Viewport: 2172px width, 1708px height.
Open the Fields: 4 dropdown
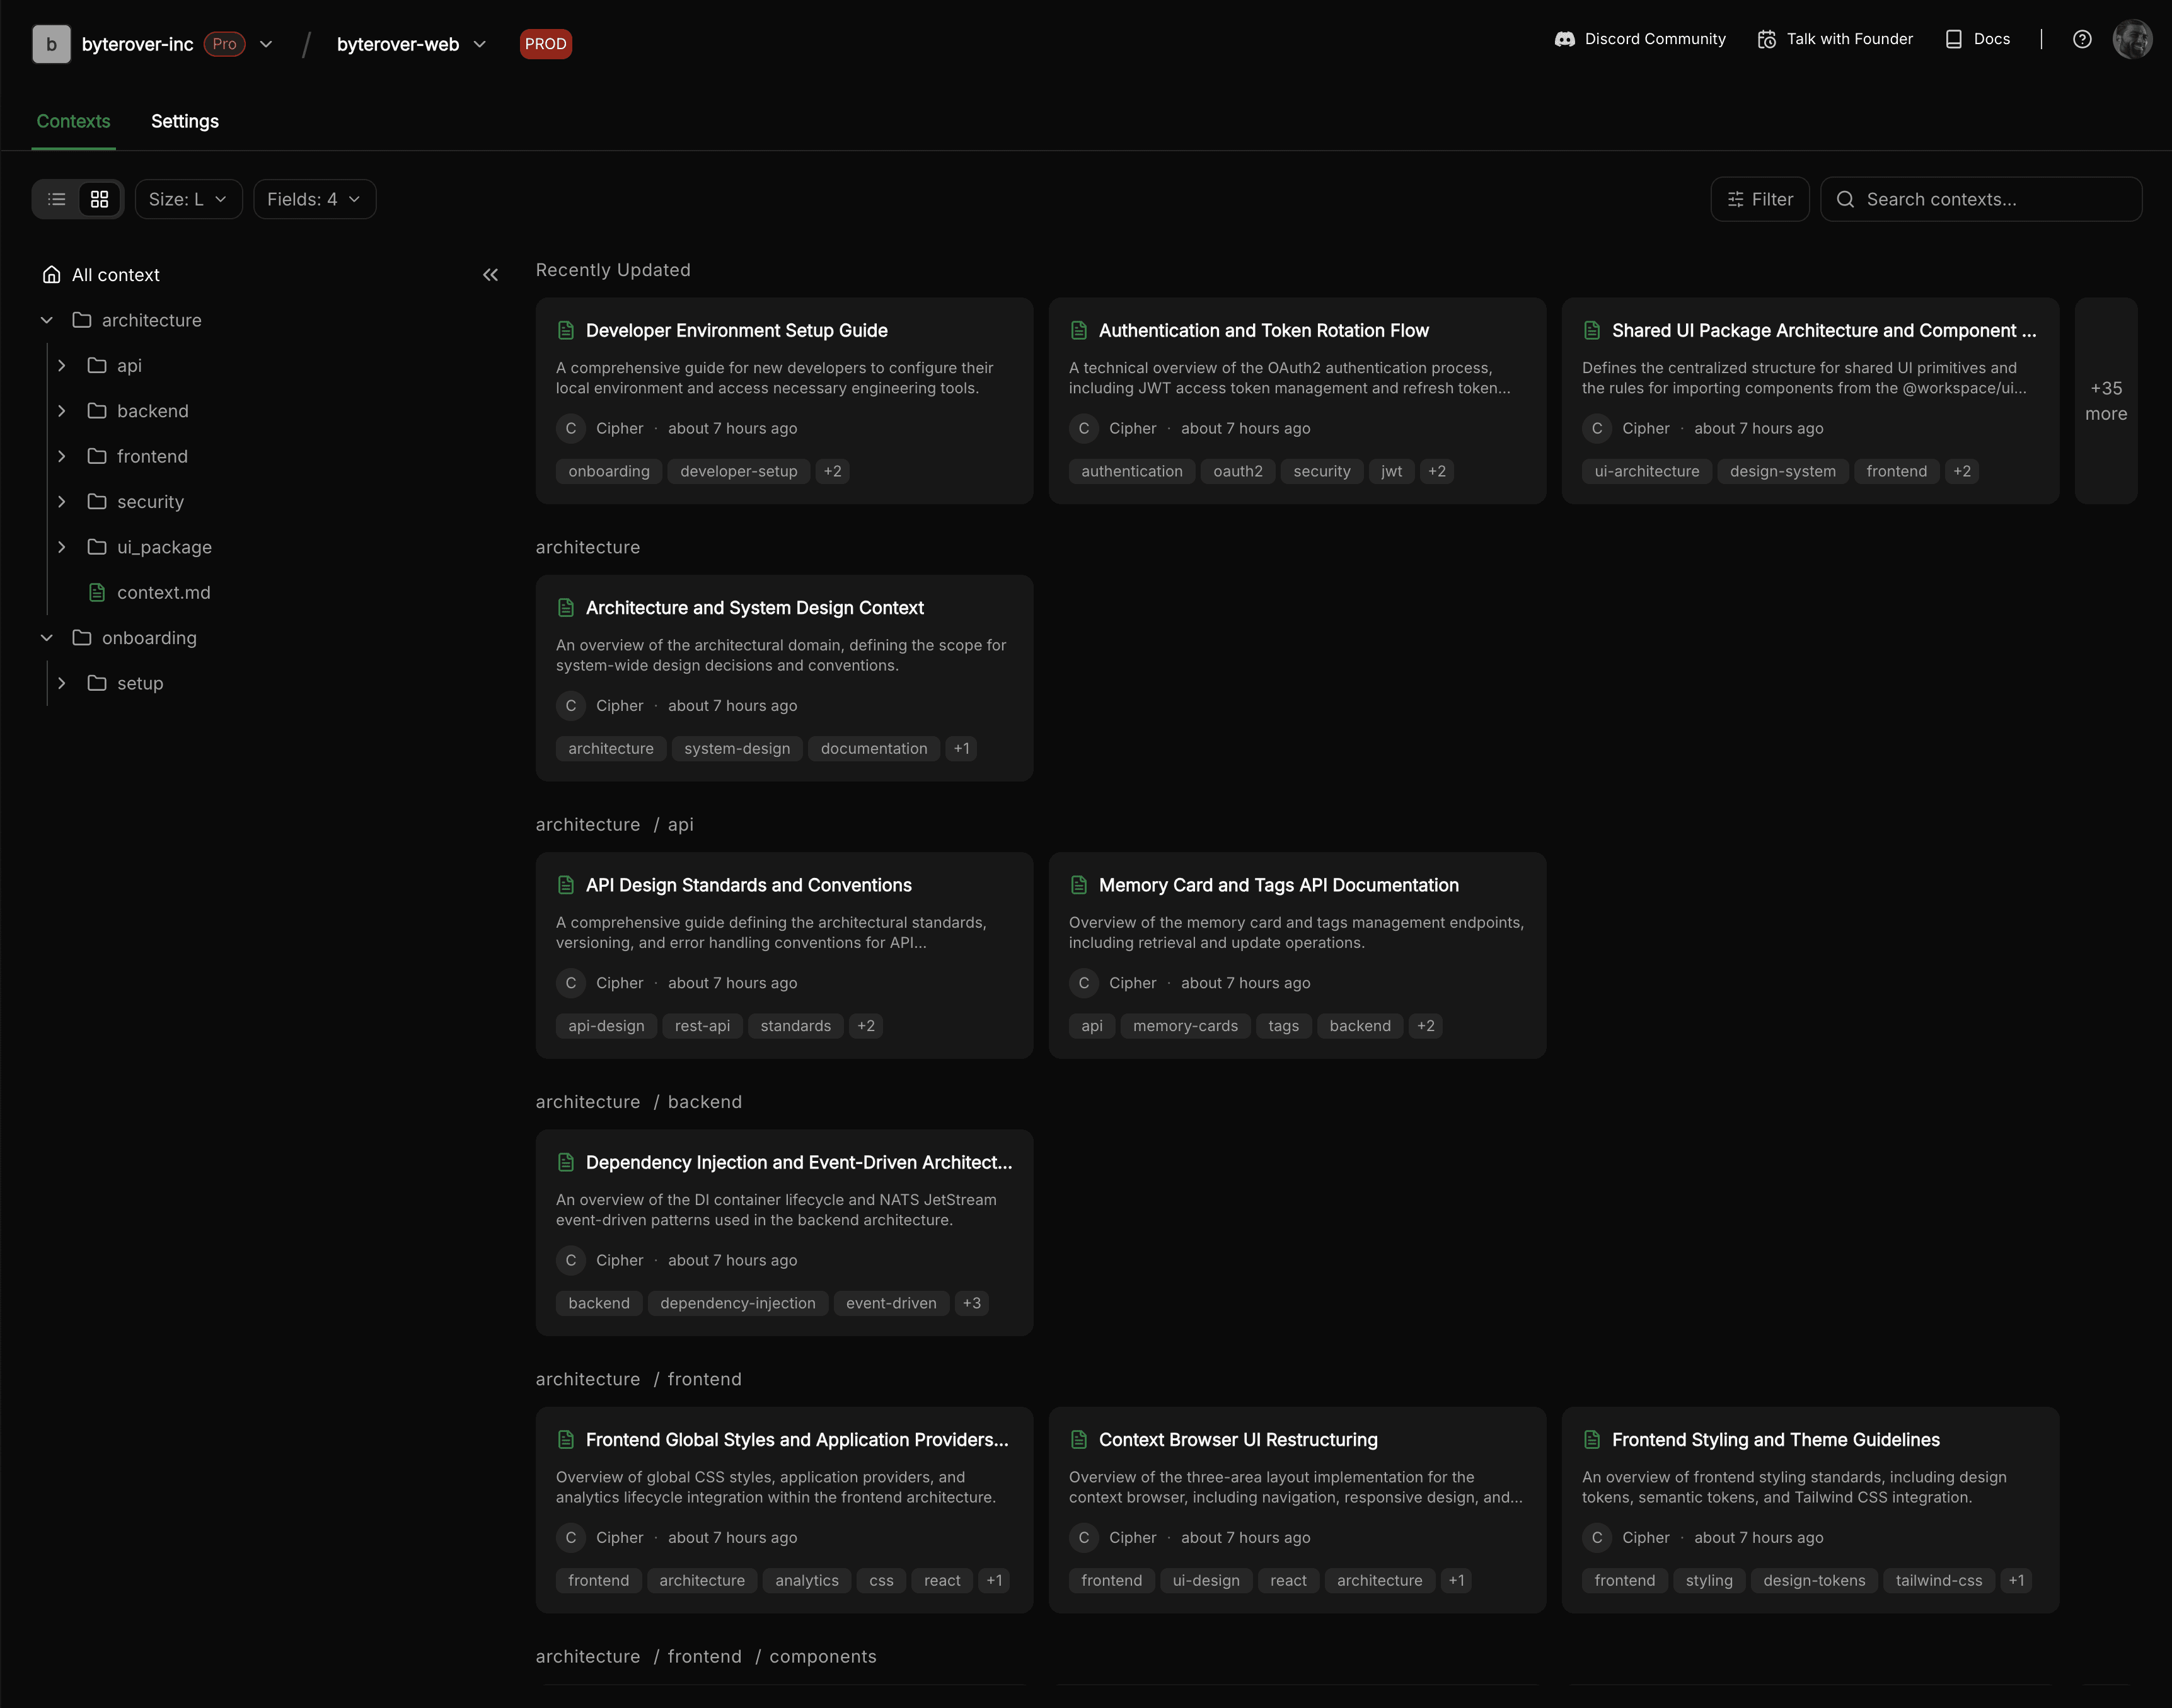[x=314, y=199]
